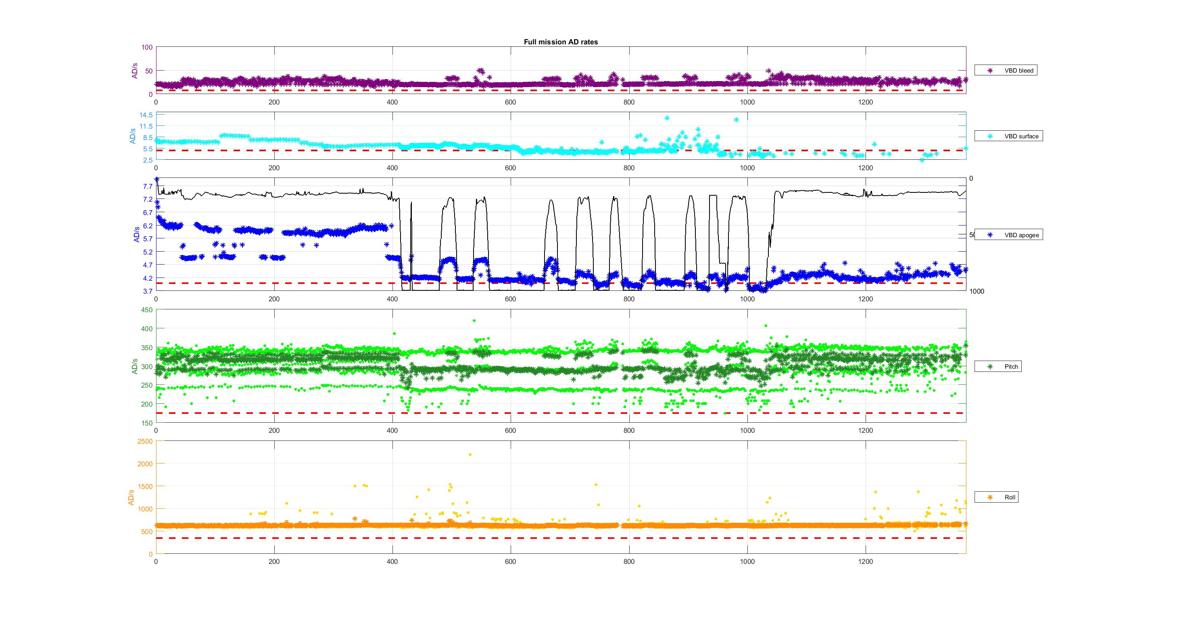
Task: Click the orange AD/s label of Roll axis
Action: click(131, 497)
